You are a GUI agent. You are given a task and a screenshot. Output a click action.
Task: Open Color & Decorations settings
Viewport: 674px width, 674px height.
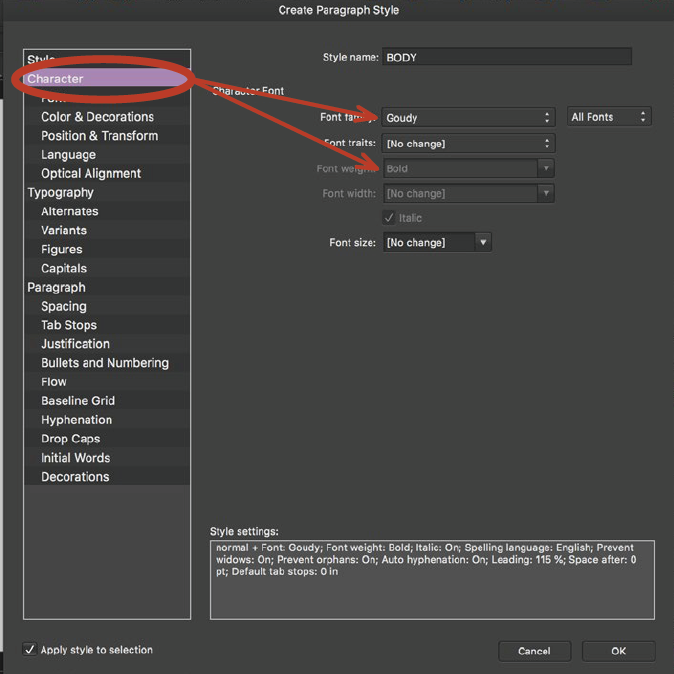pyautogui.click(x=97, y=117)
